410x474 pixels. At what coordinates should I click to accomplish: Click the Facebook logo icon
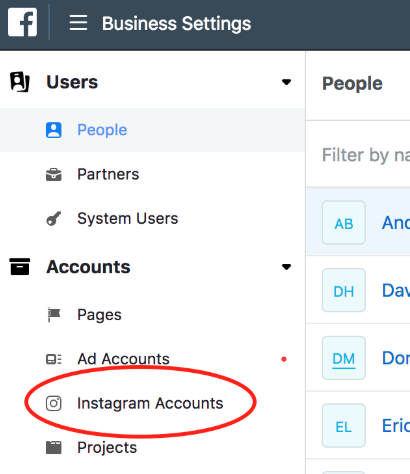pyautogui.click(x=22, y=22)
